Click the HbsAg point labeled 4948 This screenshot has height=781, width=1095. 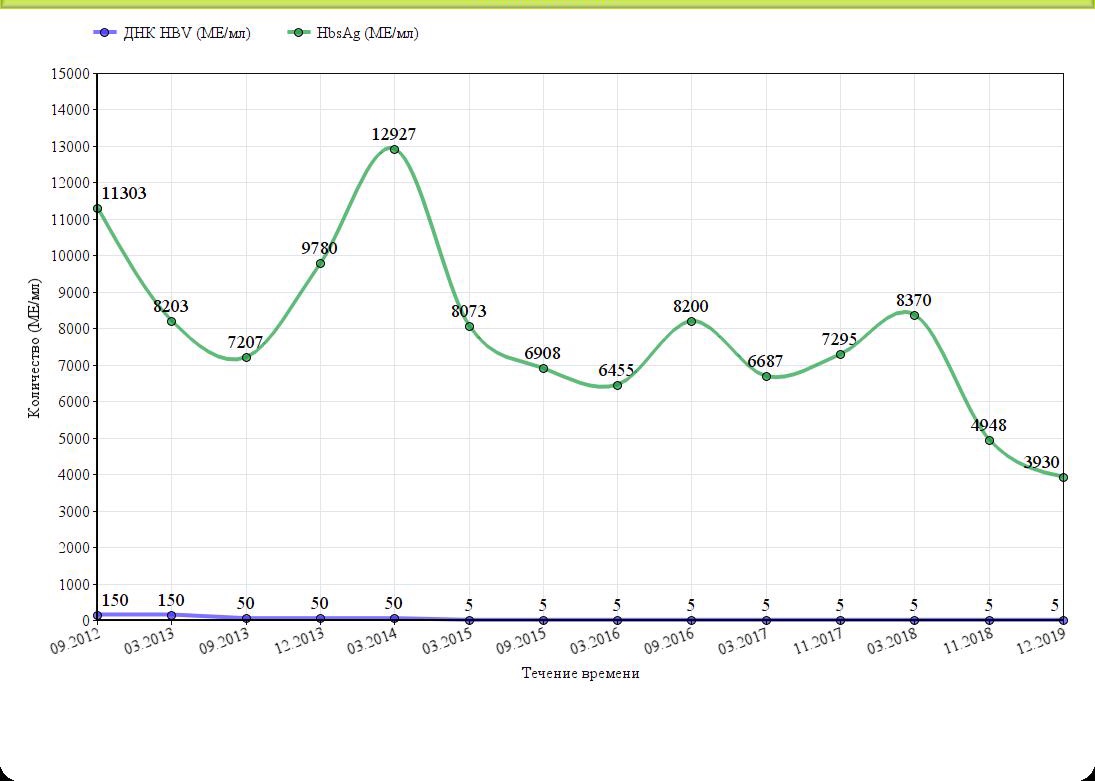click(x=989, y=440)
